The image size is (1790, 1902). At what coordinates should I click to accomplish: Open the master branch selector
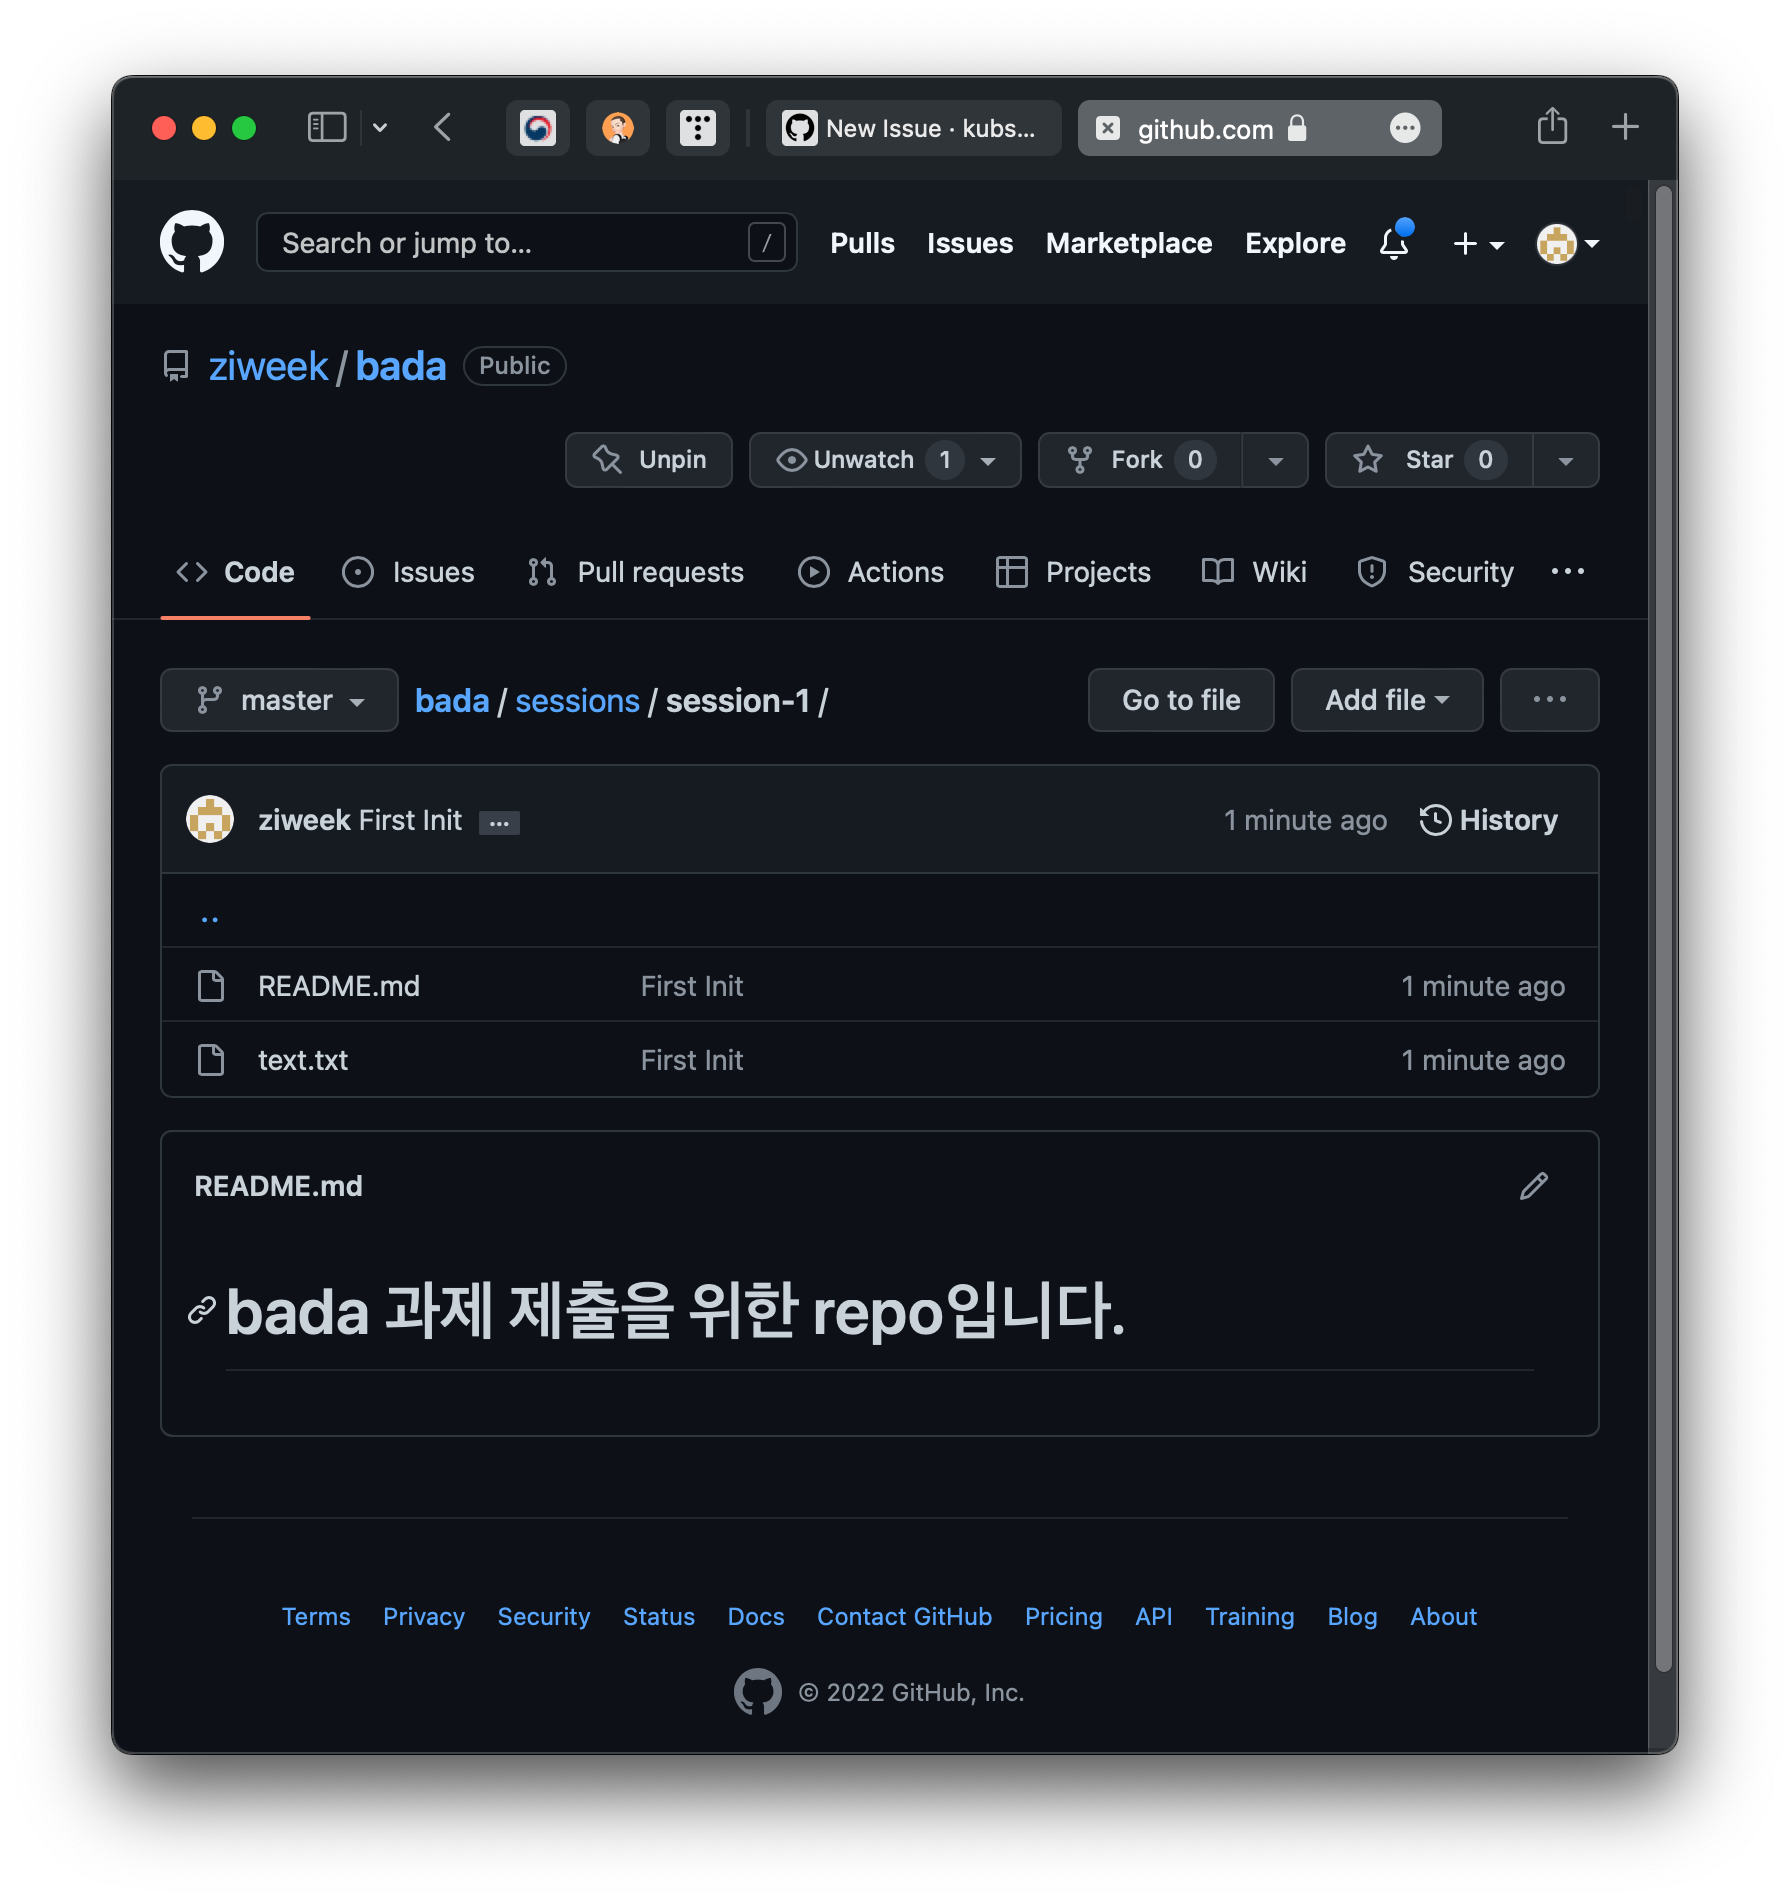click(279, 700)
